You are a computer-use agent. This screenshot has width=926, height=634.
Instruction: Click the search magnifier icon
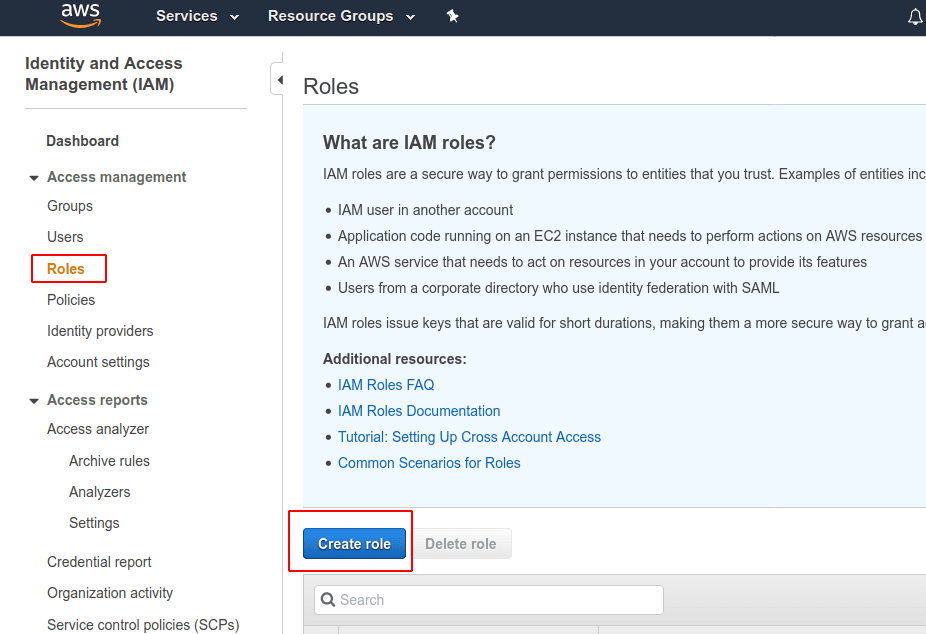(x=328, y=600)
